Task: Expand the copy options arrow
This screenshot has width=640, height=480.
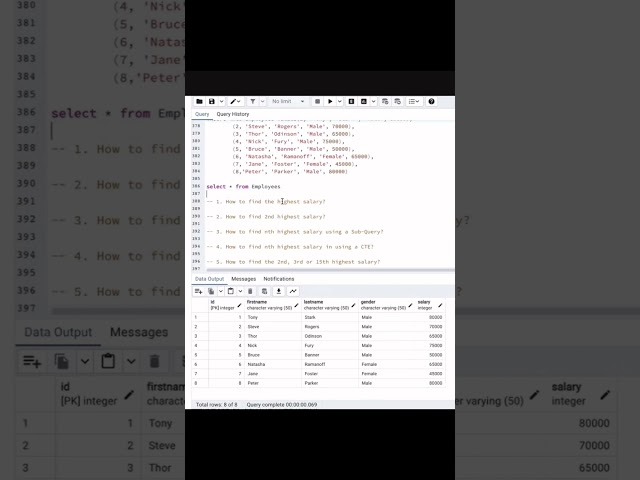Action: [220, 291]
